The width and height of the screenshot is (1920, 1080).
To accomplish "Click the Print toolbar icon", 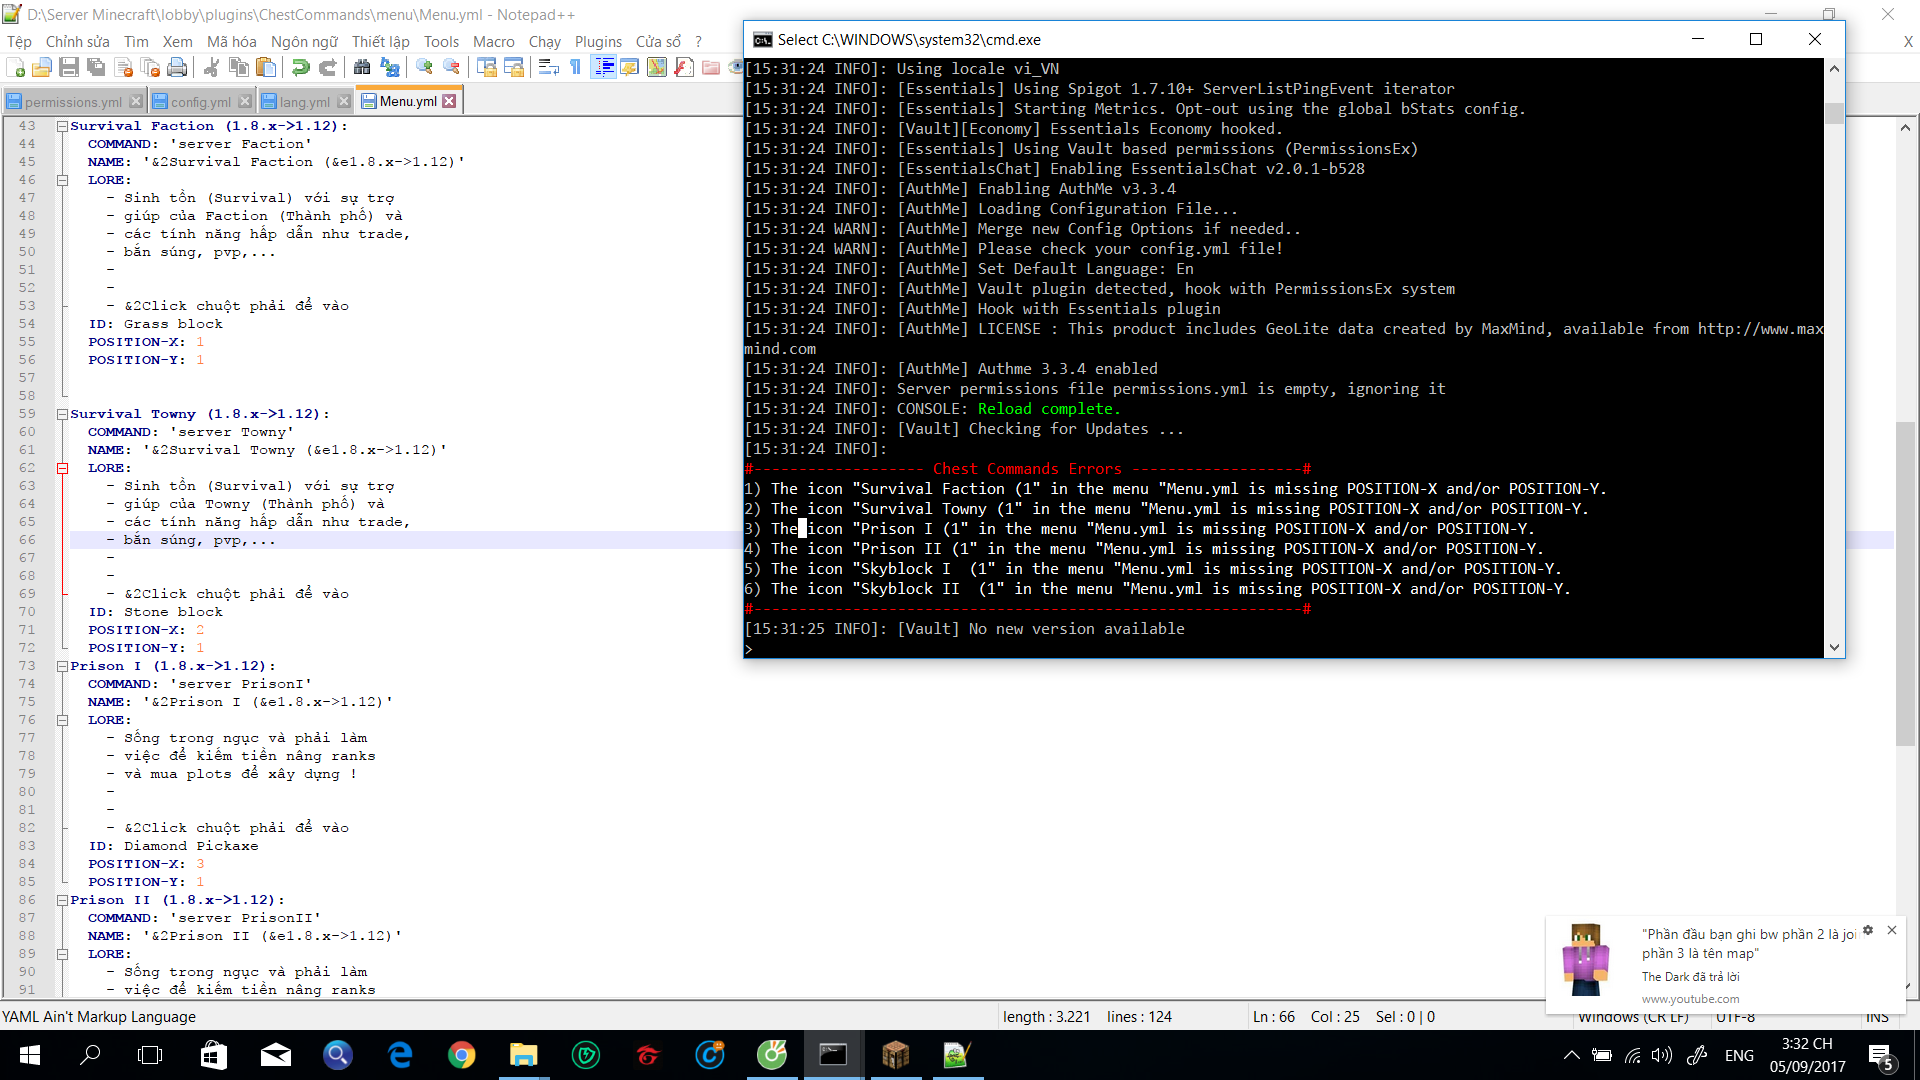I will coord(177,67).
